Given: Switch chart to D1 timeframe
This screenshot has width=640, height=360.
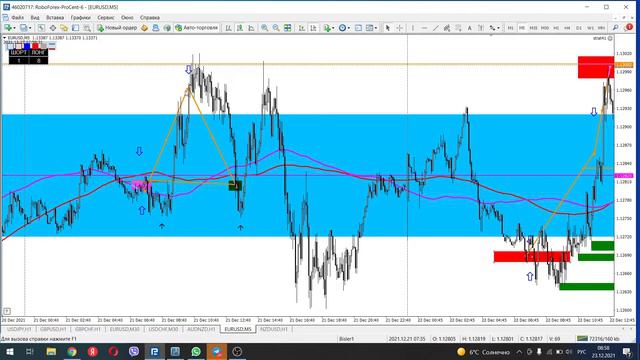Looking at the screenshot, I should [579, 28].
